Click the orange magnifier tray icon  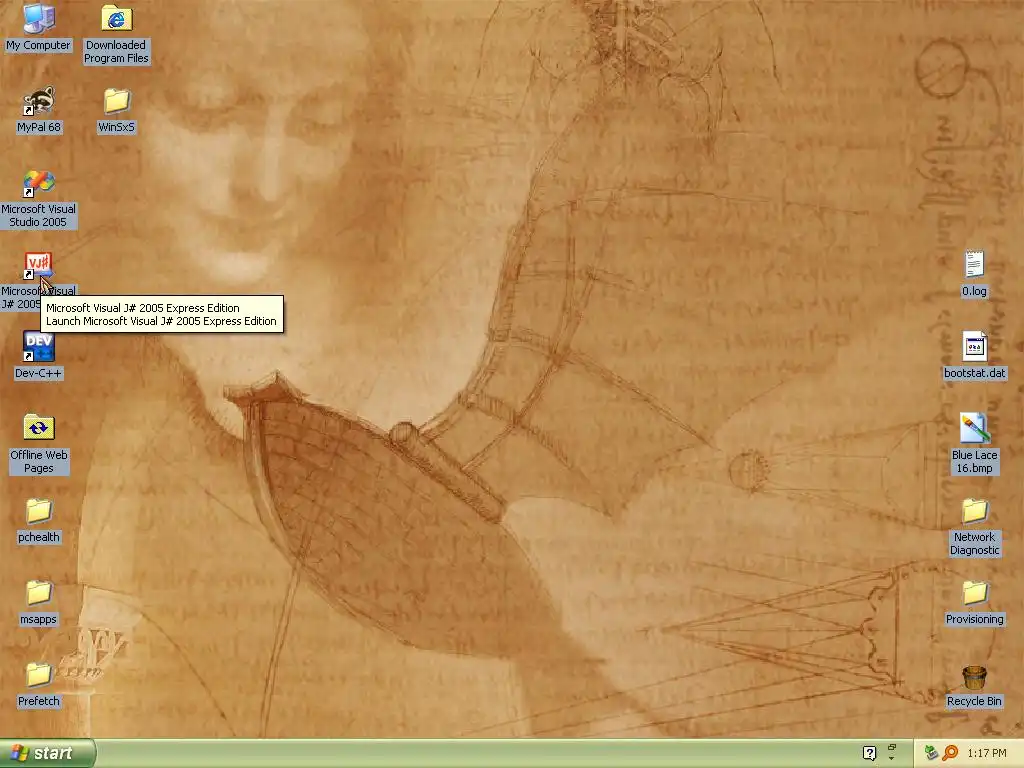coord(950,753)
